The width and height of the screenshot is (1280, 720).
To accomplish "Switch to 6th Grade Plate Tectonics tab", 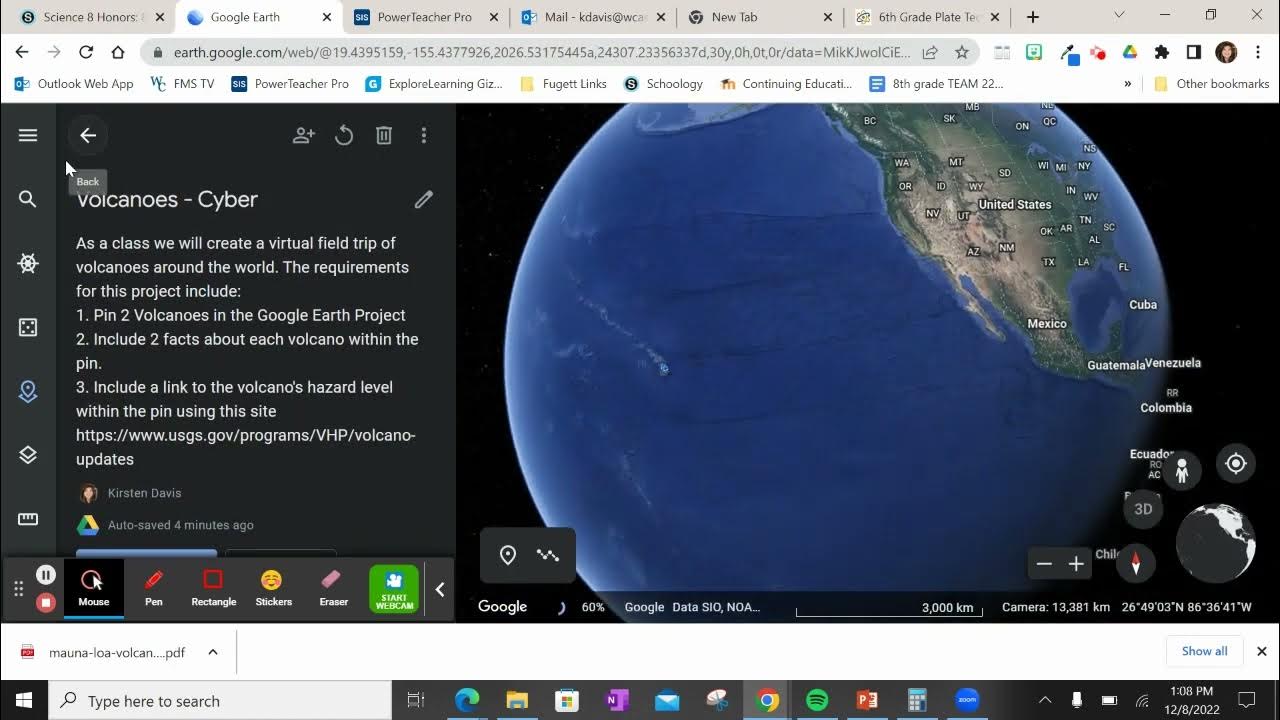I will 927,17.
